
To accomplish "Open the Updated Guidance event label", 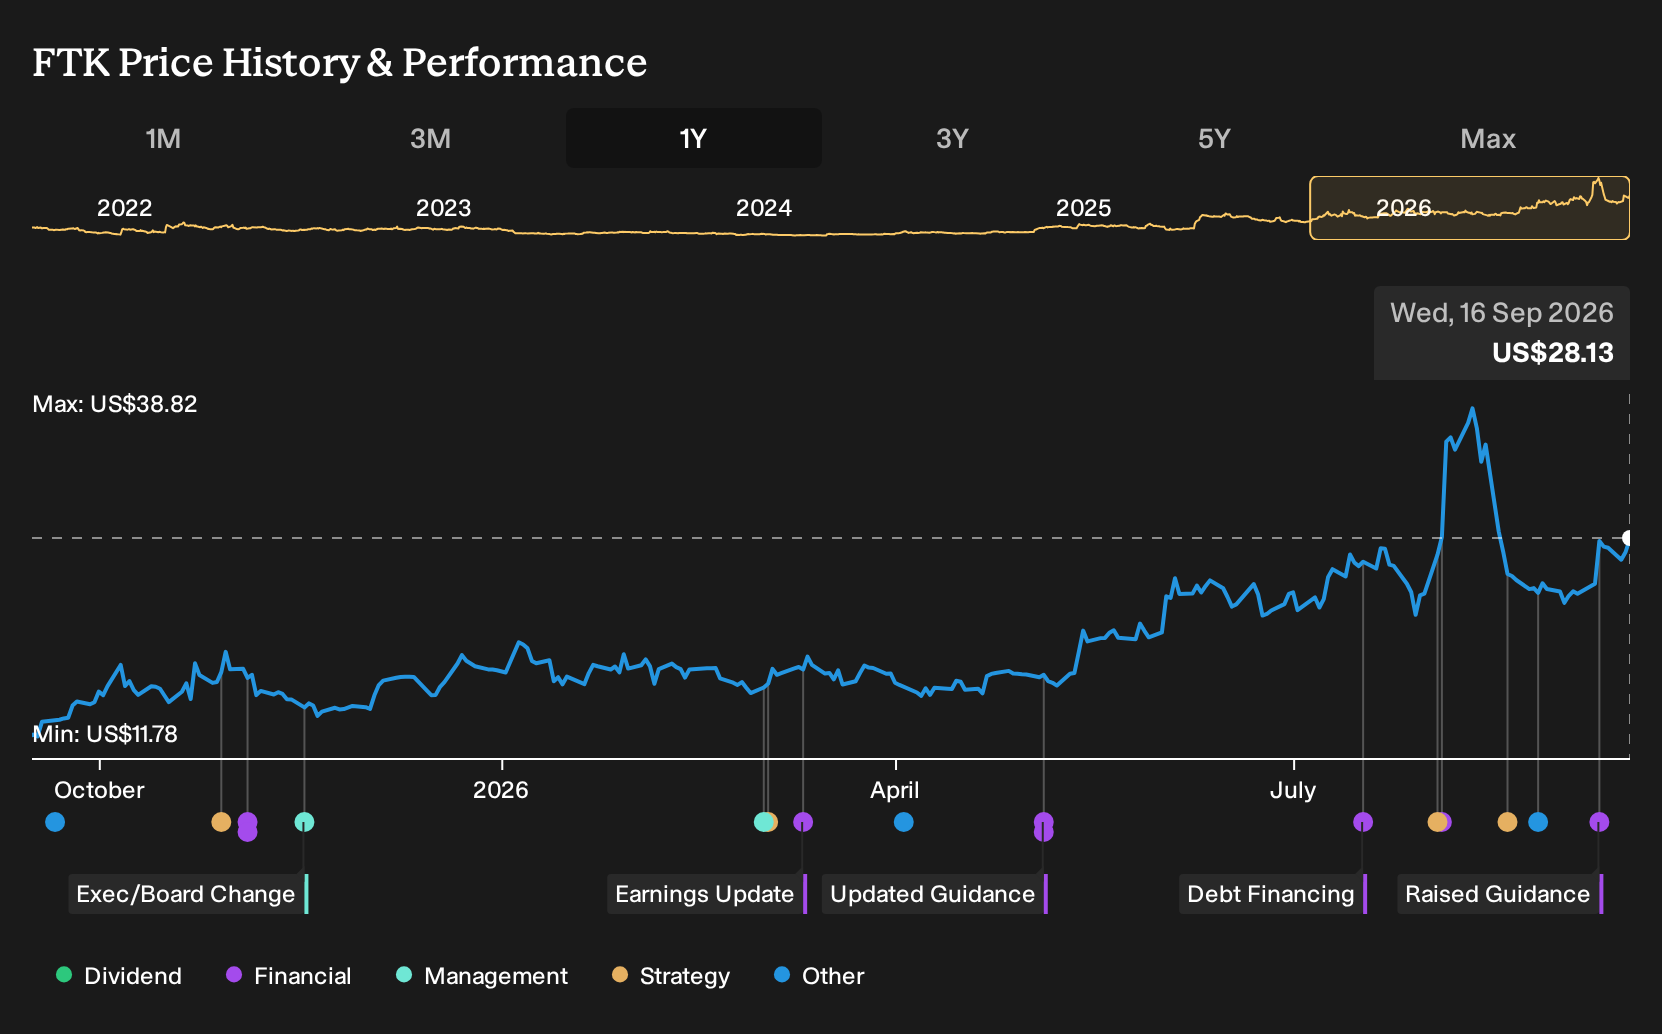I will click(x=935, y=894).
